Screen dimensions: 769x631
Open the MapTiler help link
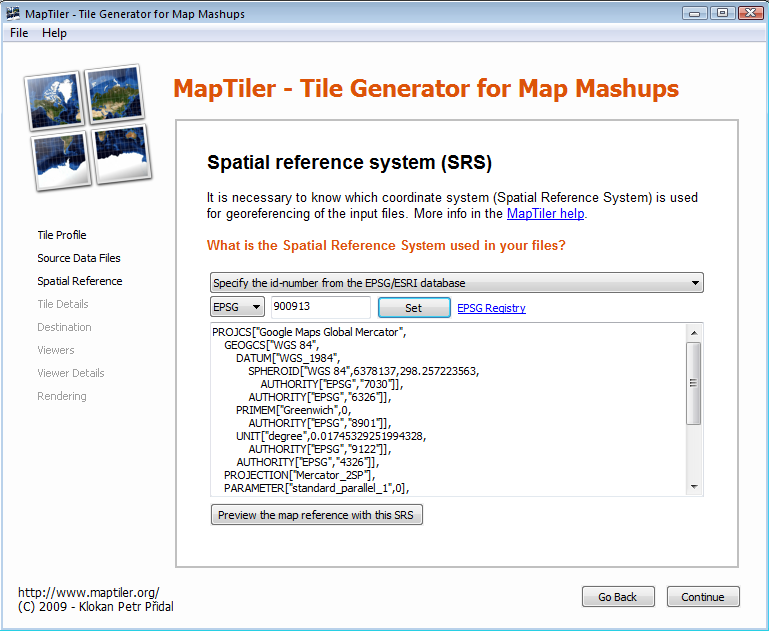click(545, 214)
